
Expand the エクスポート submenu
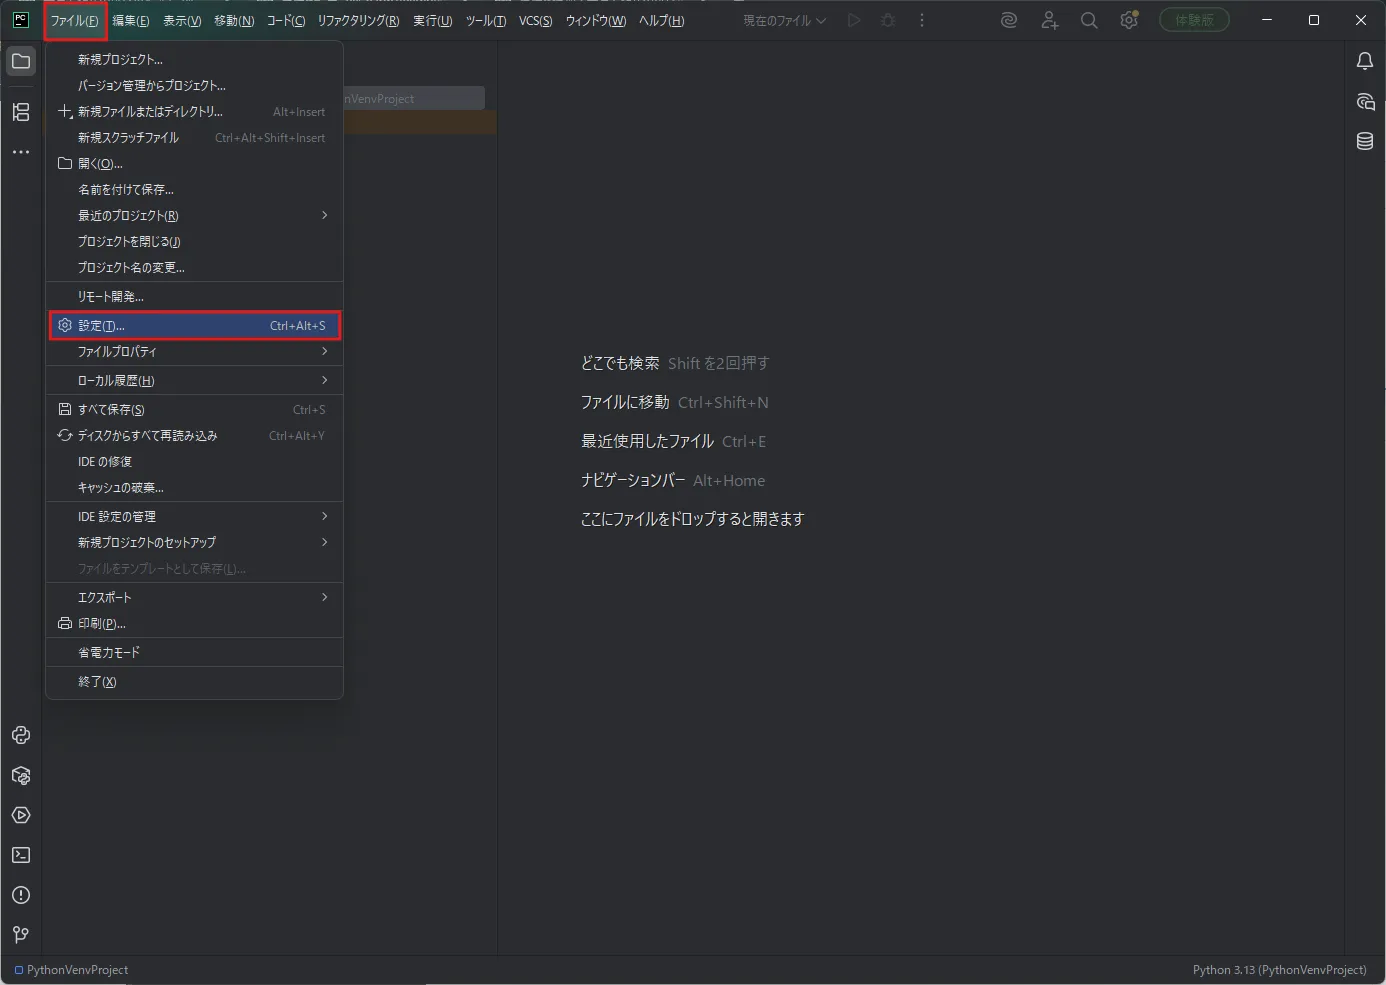194,597
